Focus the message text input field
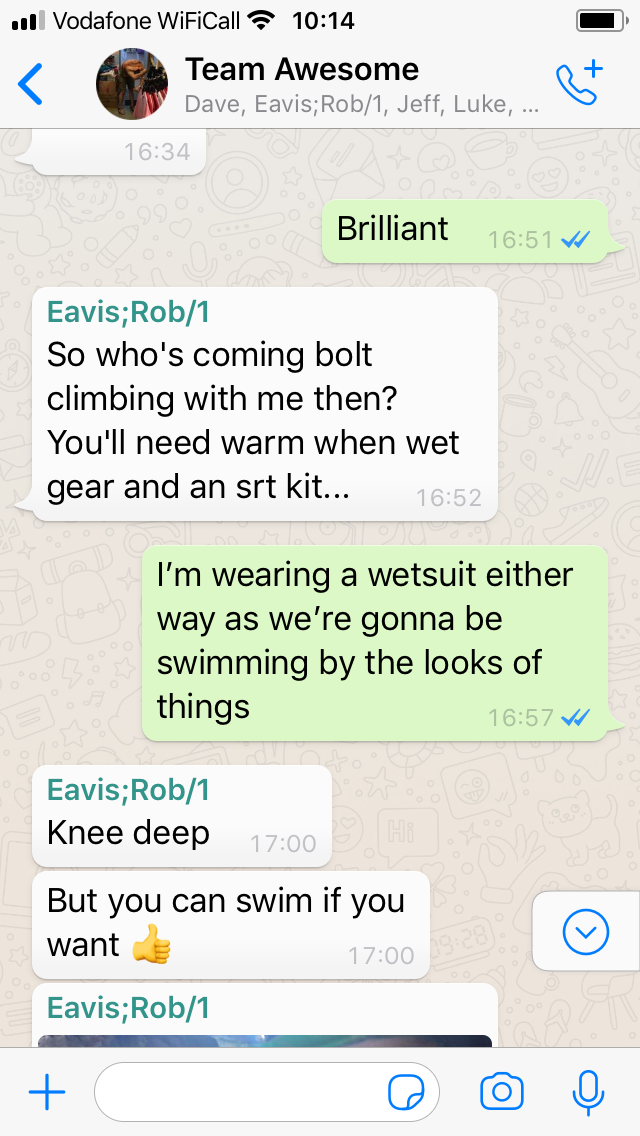 click(x=267, y=1092)
